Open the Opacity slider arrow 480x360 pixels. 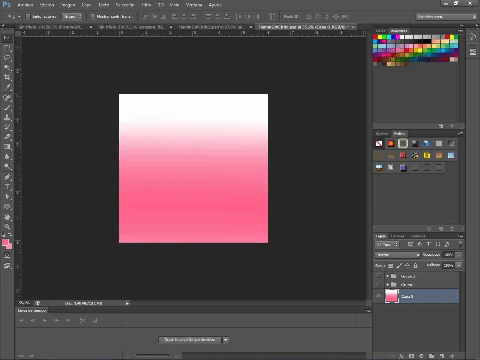tap(459, 255)
